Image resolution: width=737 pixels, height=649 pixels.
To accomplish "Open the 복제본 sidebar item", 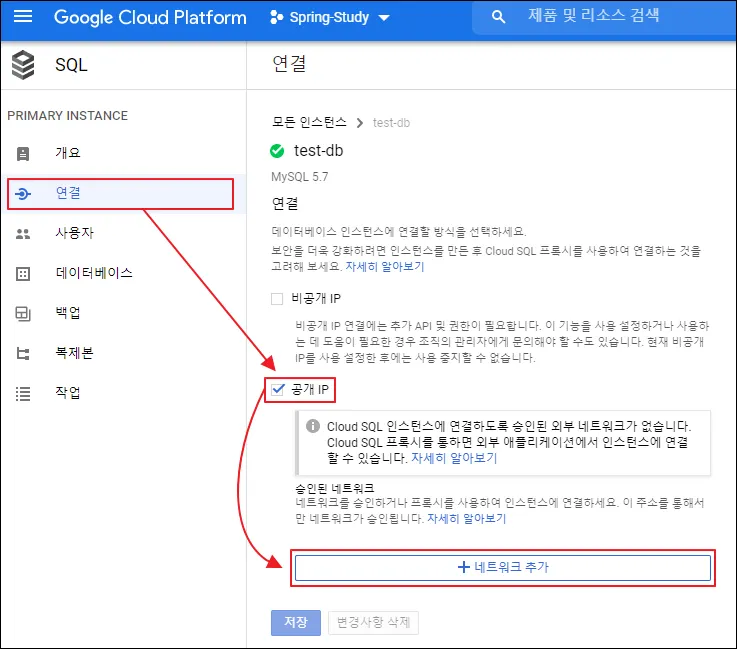I will coord(123,353).
